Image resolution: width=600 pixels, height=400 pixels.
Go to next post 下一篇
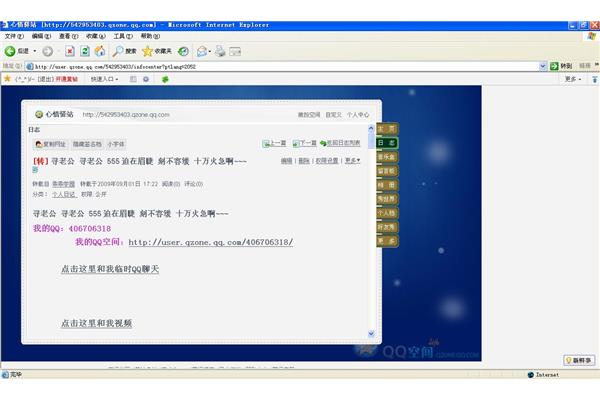pos(304,143)
